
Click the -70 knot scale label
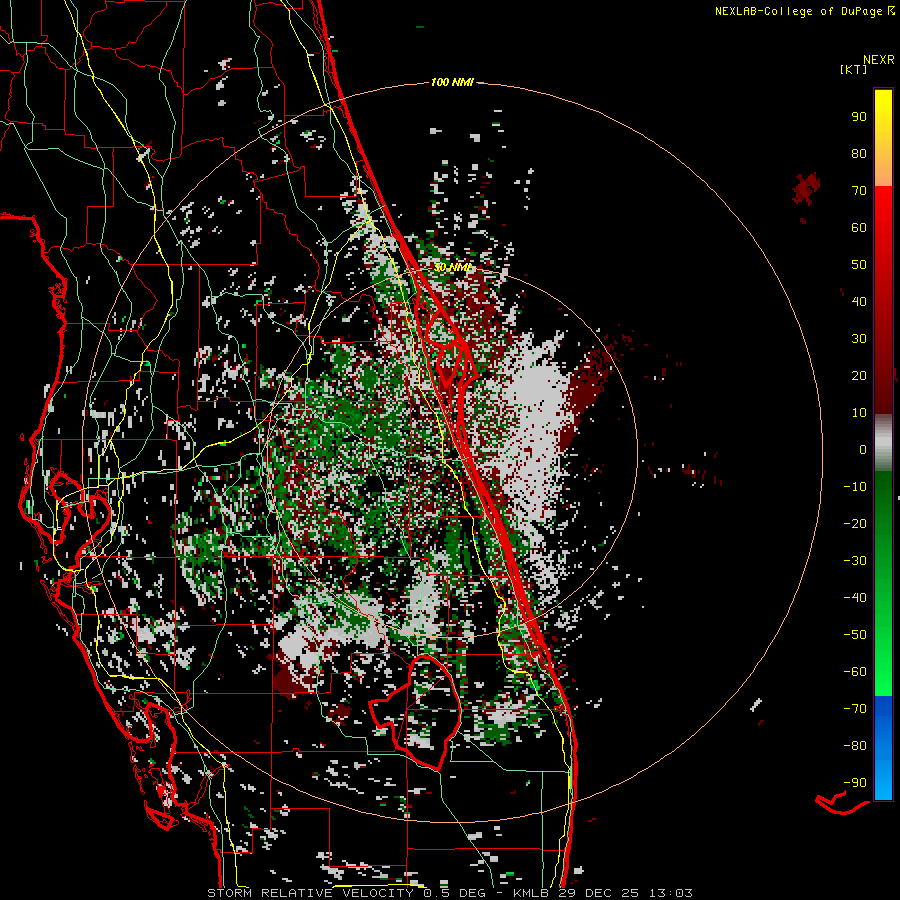(855, 709)
